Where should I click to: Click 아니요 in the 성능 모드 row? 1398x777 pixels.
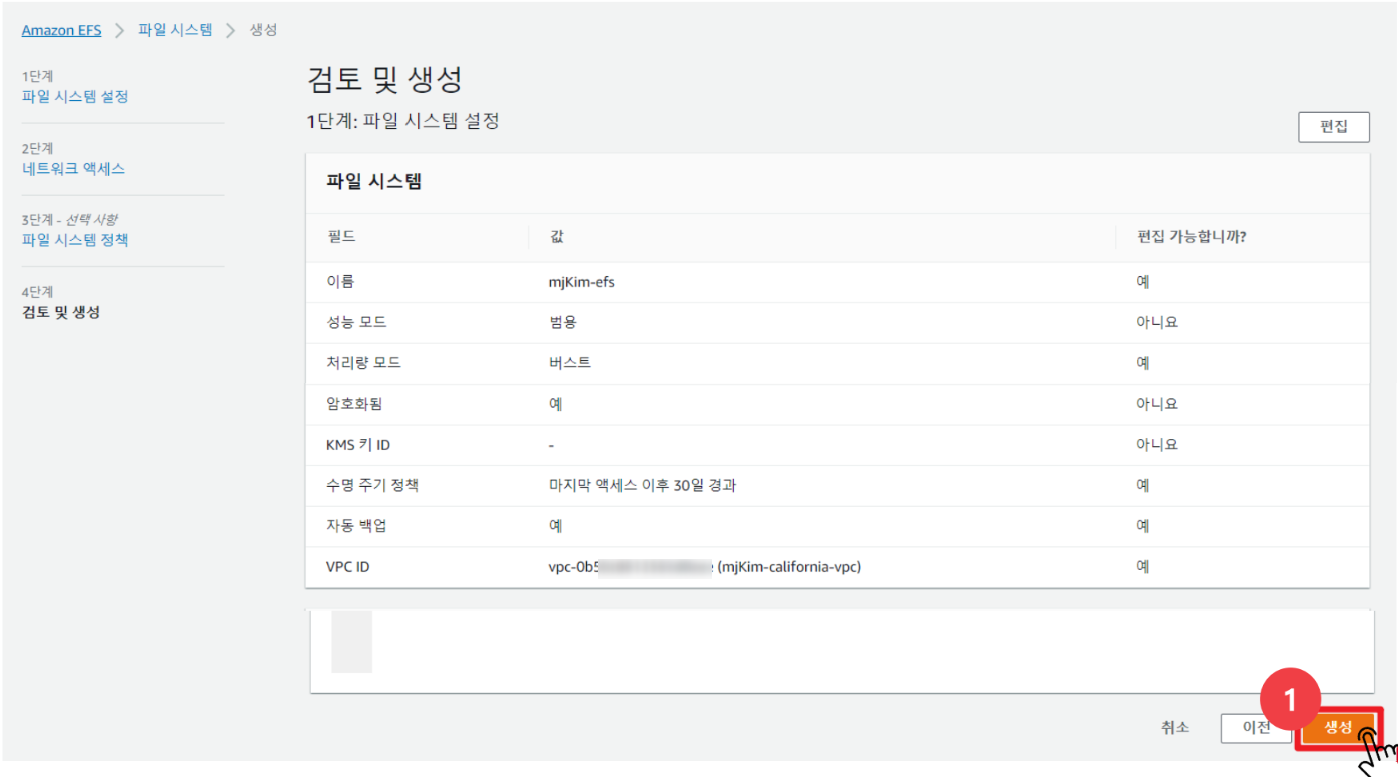click(1157, 323)
